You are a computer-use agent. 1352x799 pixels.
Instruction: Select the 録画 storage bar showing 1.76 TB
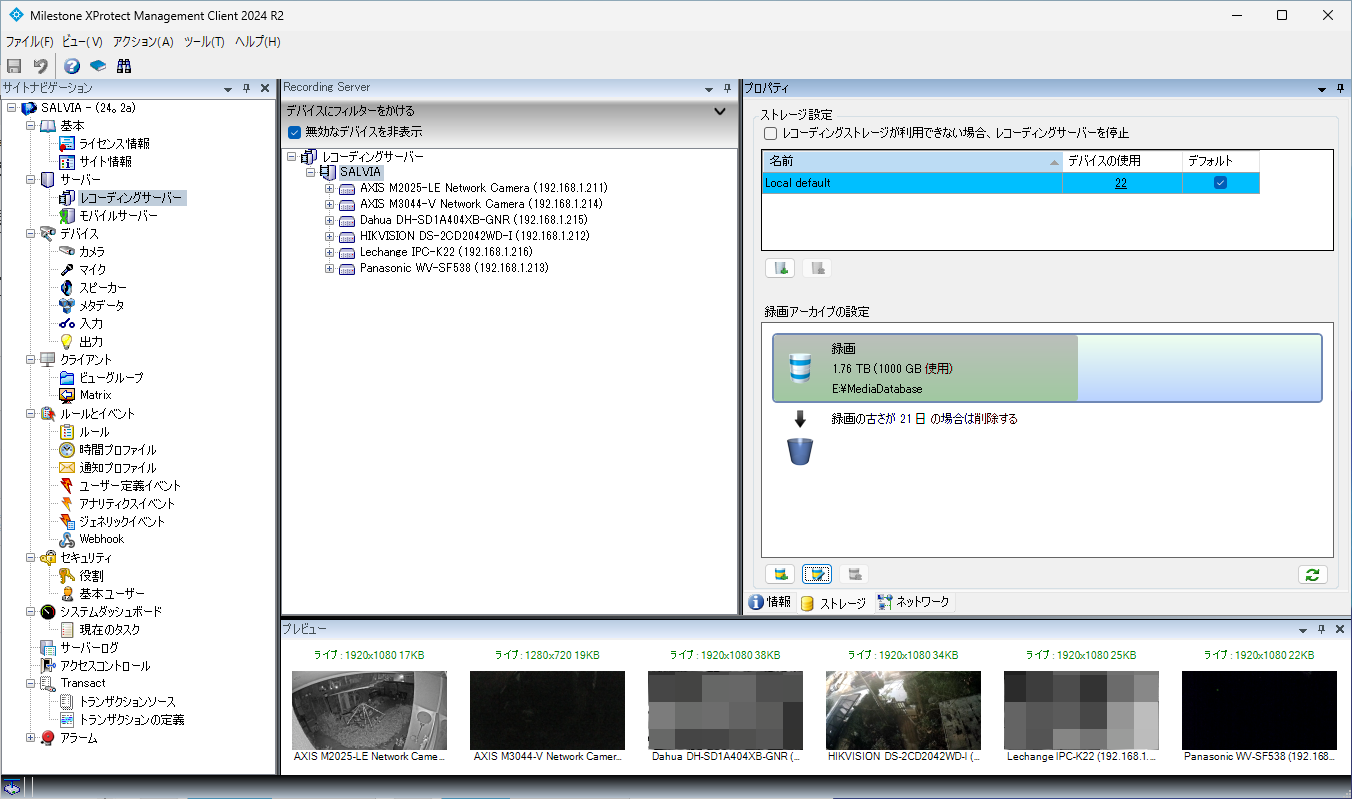pos(1047,368)
